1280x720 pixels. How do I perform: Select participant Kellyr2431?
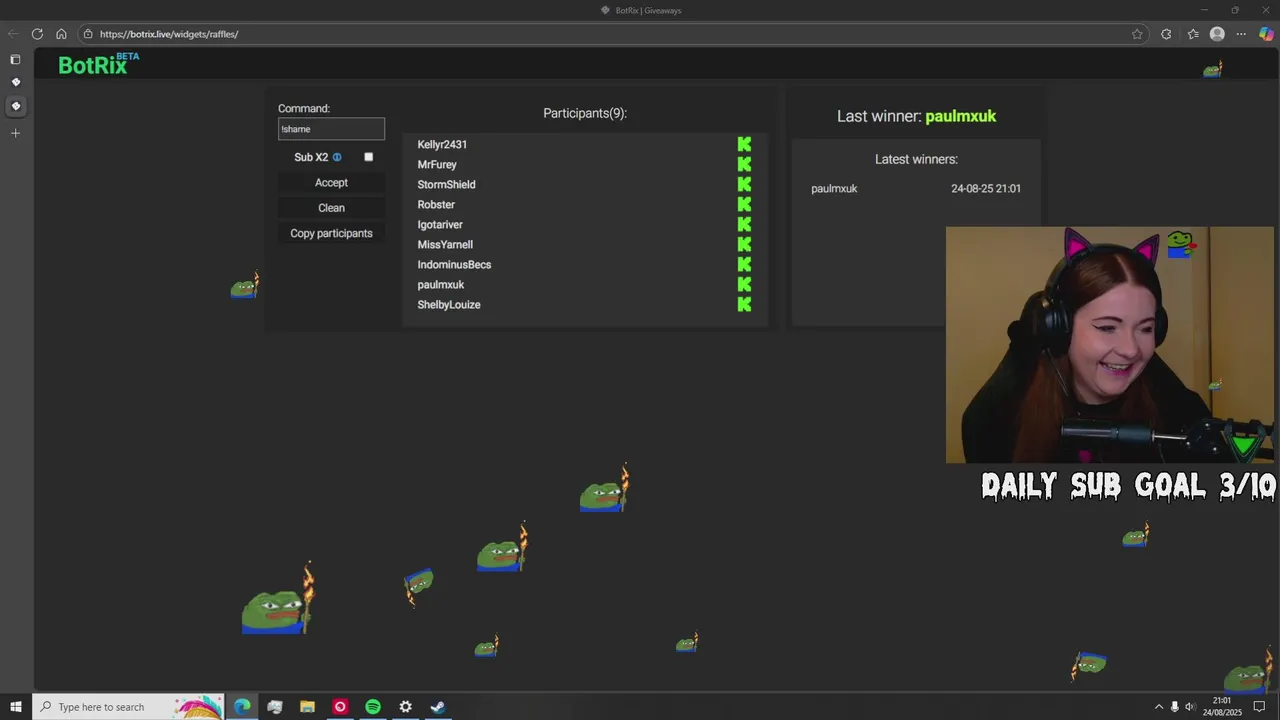pos(442,144)
